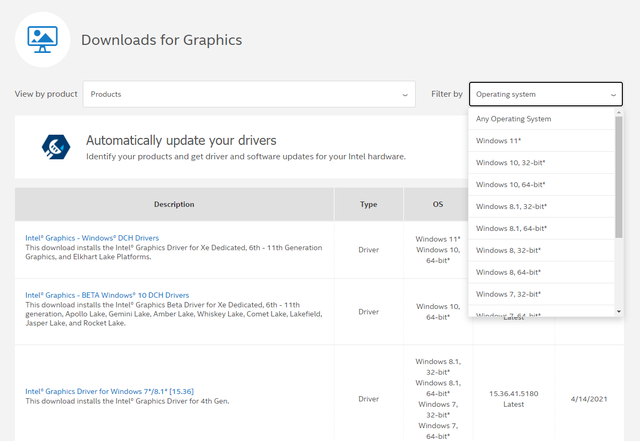The image size is (640, 441).
Task: Select Windows 8.1, 32-bit* filter
Action: click(511, 206)
